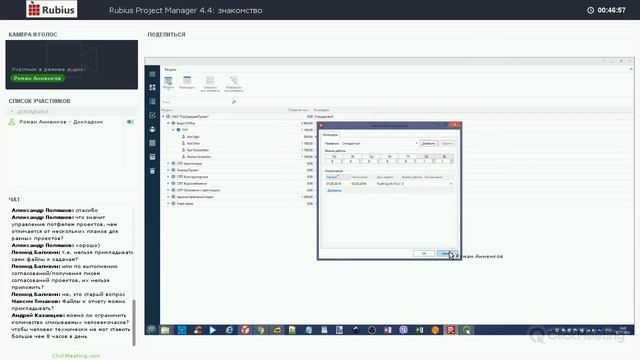640x360 pixels.
Task: Click the Ресурсы toolbar icon
Action: [x=168, y=82]
